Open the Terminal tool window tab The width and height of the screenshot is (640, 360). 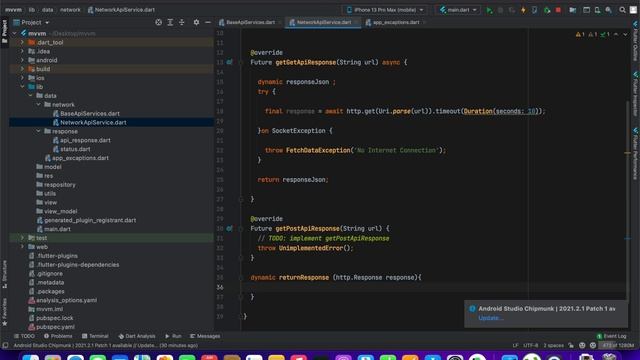tap(95, 336)
